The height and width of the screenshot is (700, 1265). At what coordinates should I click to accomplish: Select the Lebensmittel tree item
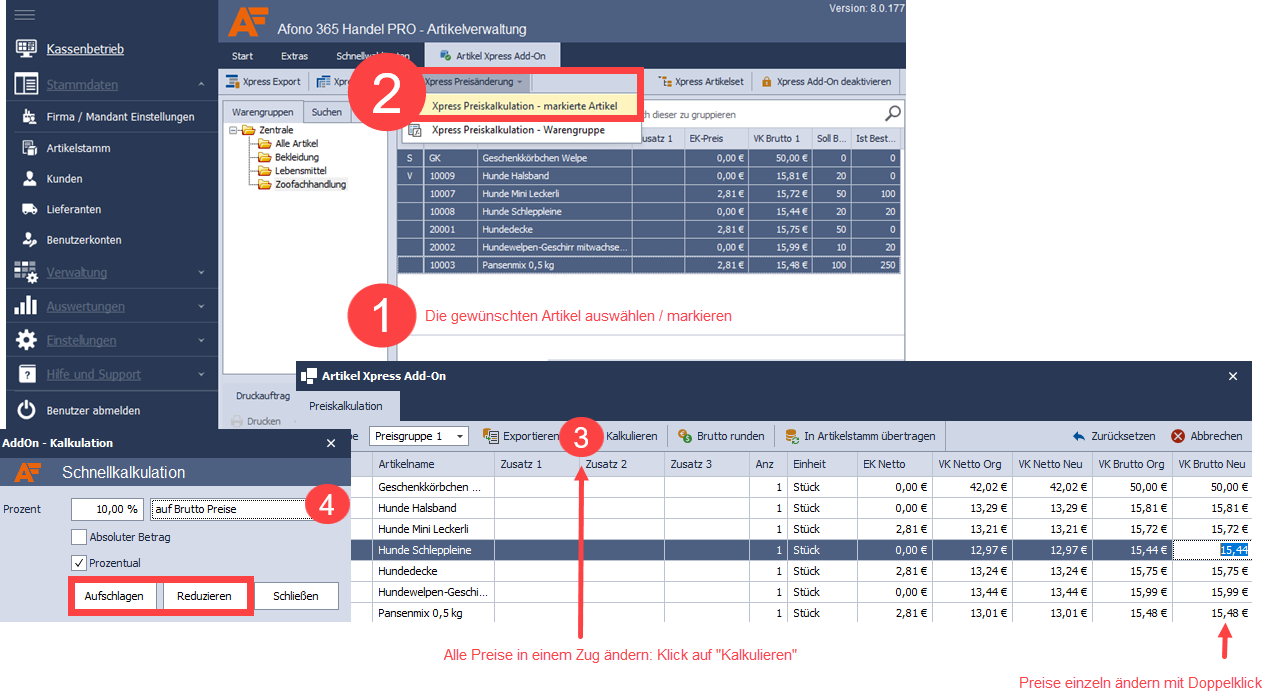301,171
